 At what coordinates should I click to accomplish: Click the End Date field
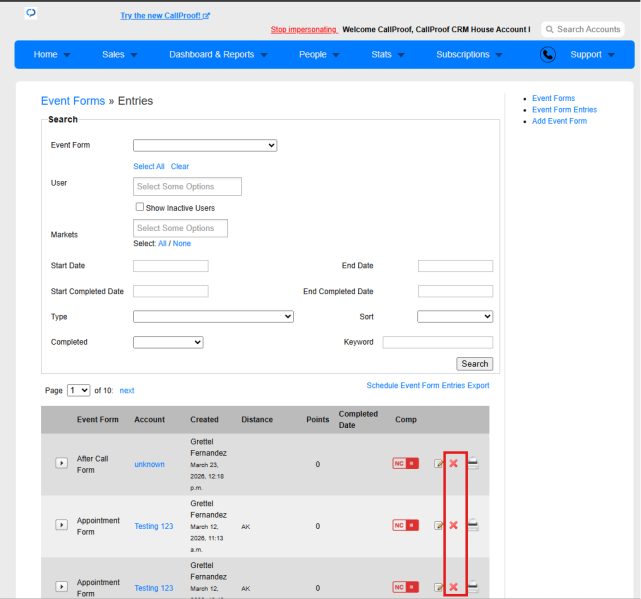coord(455,266)
